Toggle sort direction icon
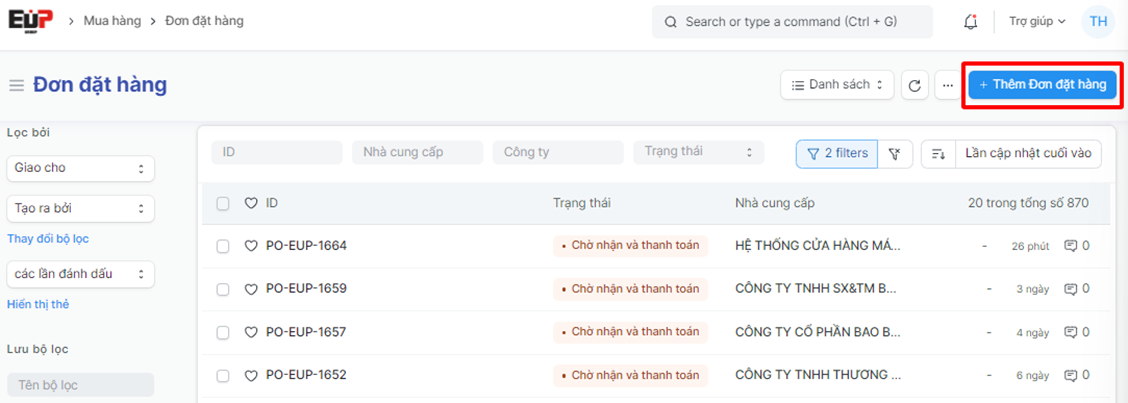This screenshot has width=1128, height=403. pyautogui.click(x=938, y=153)
